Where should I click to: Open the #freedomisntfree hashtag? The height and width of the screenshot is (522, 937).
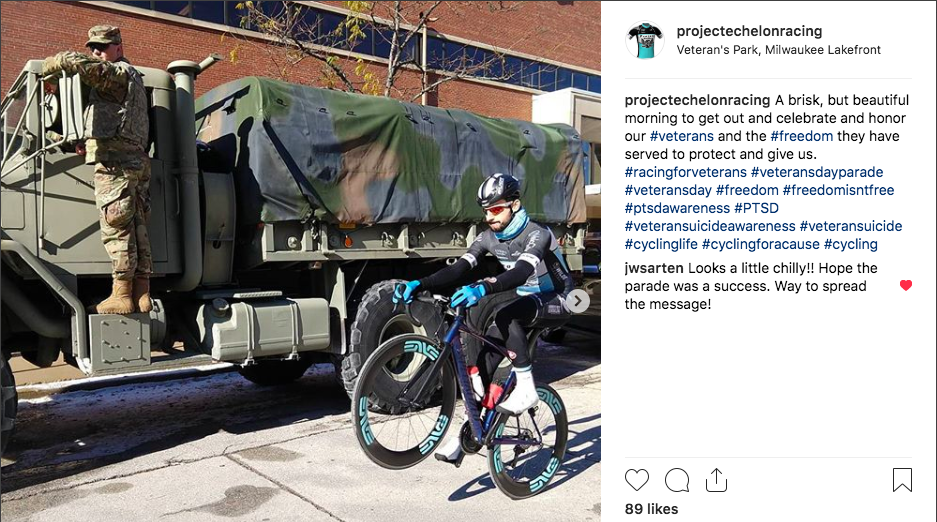[x=838, y=191]
